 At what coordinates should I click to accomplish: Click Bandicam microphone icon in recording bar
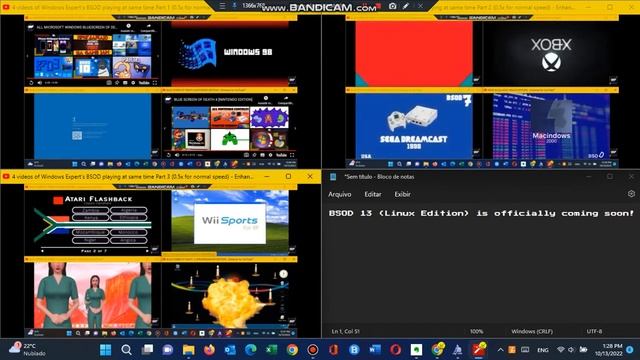point(234,5)
